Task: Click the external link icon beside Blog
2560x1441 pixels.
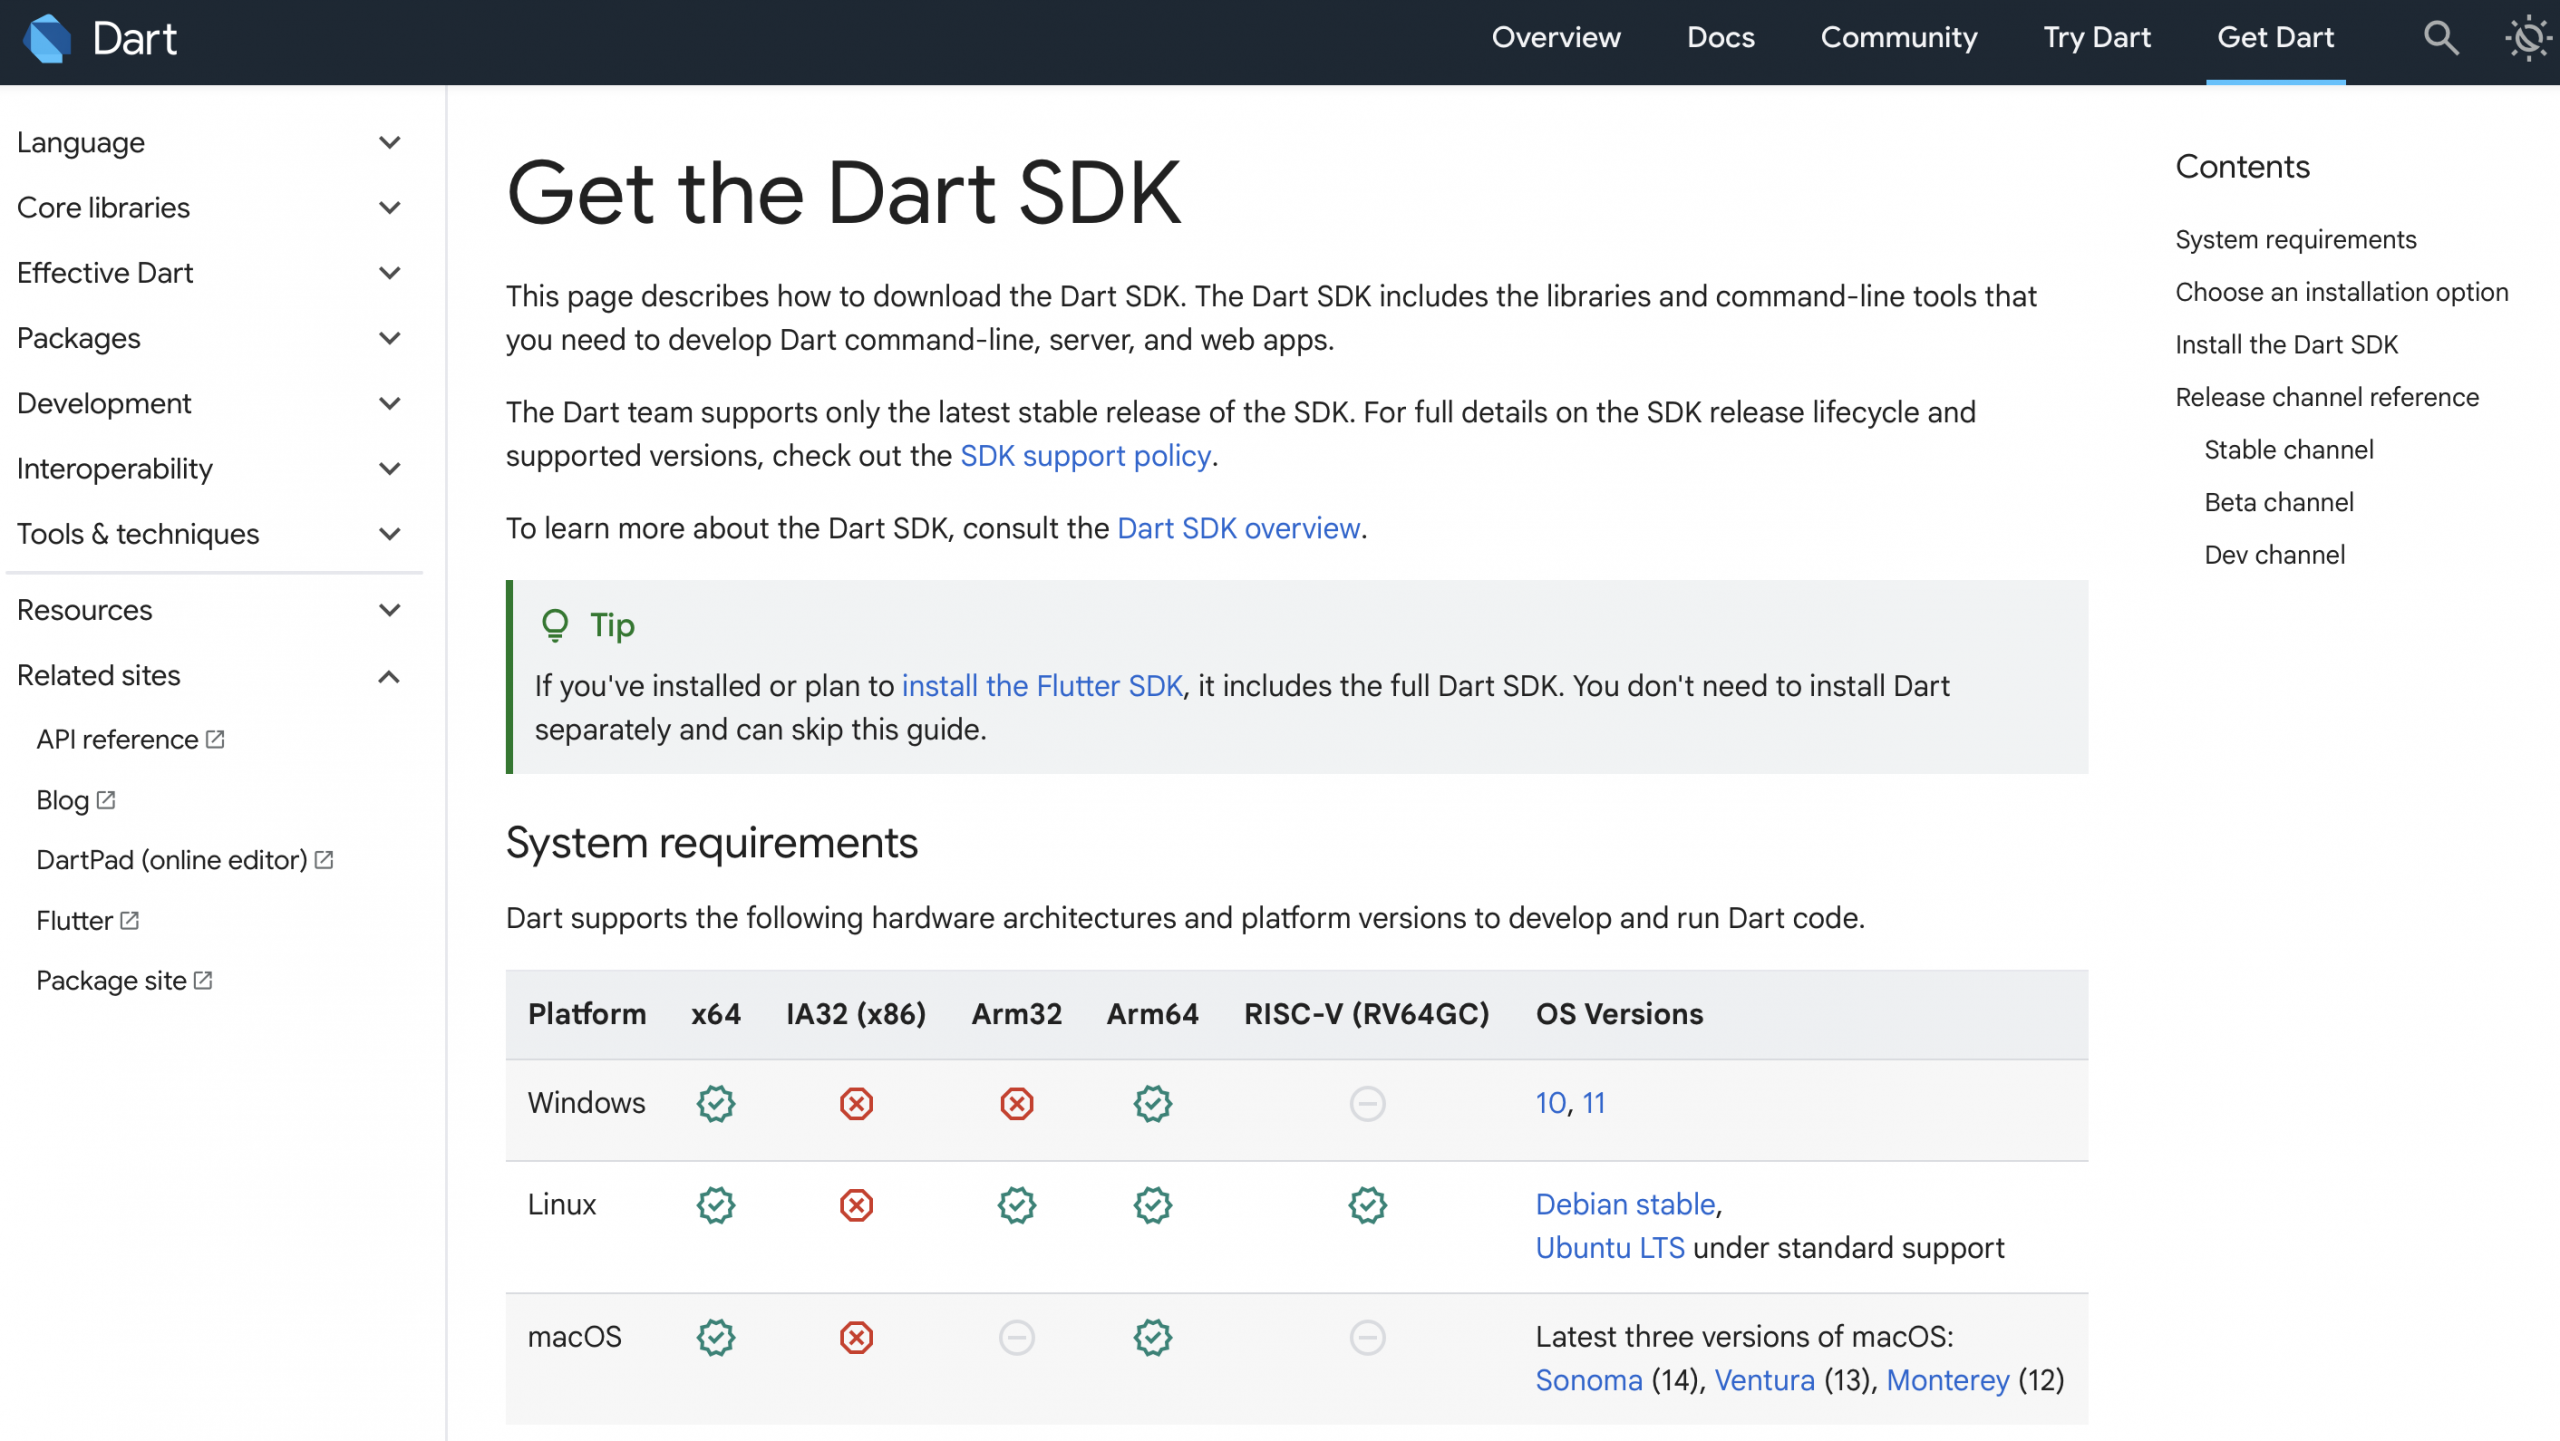Action: 106,800
